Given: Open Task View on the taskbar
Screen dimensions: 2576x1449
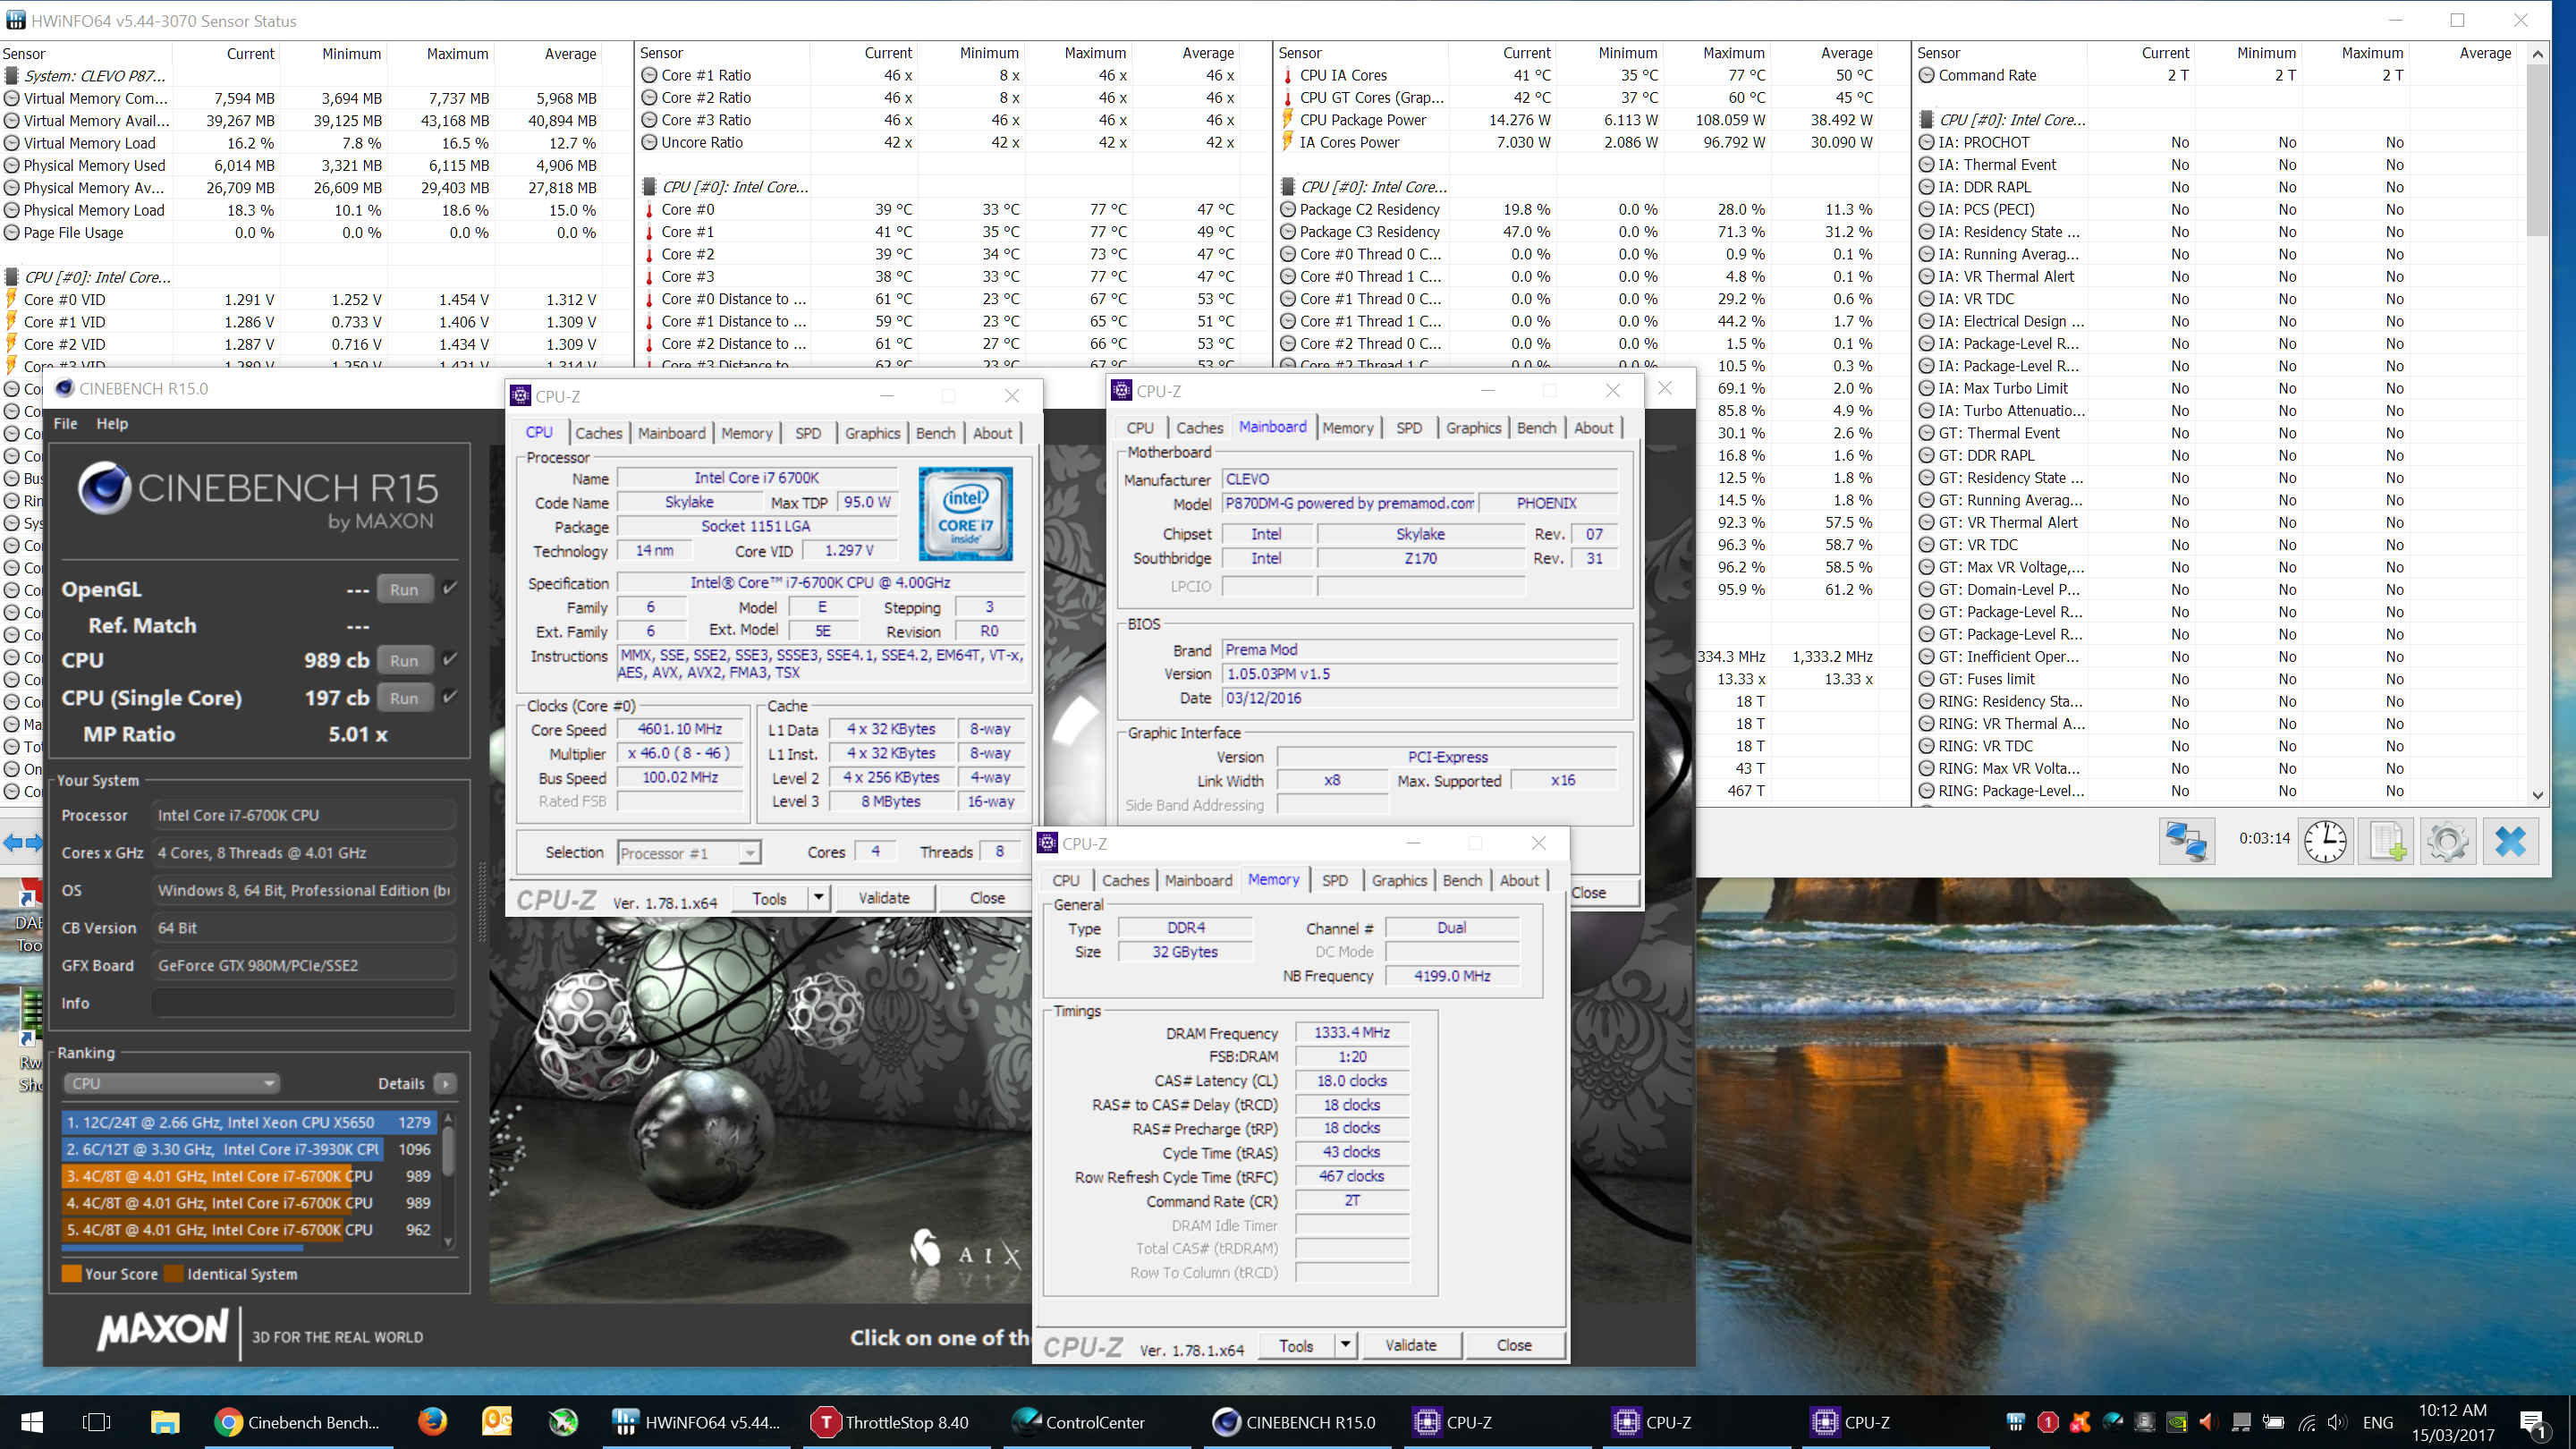Looking at the screenshot, I should 97,1421.
